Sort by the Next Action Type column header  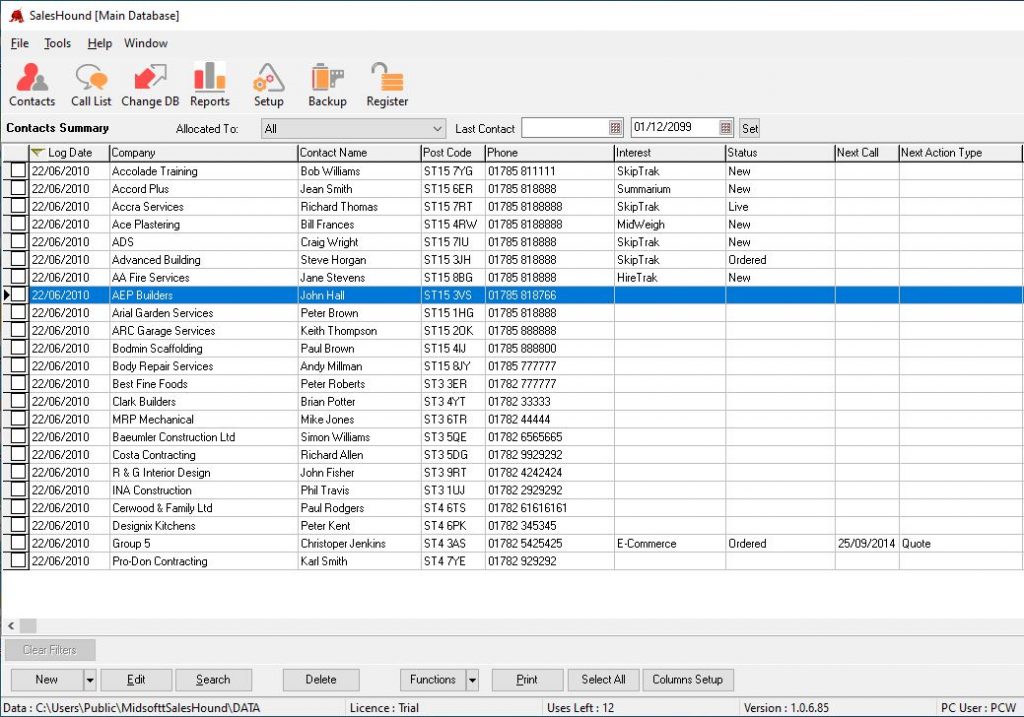tap(960, 153)
